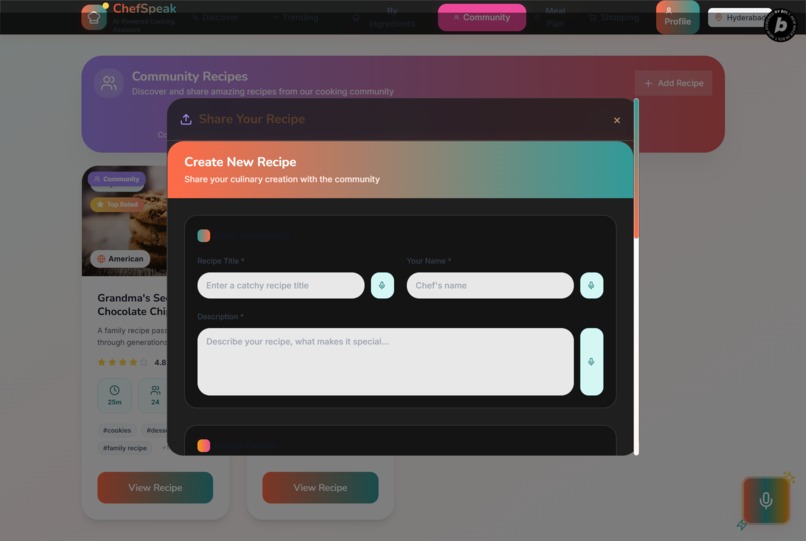Focus the Your Name input field

click(490, 285)
